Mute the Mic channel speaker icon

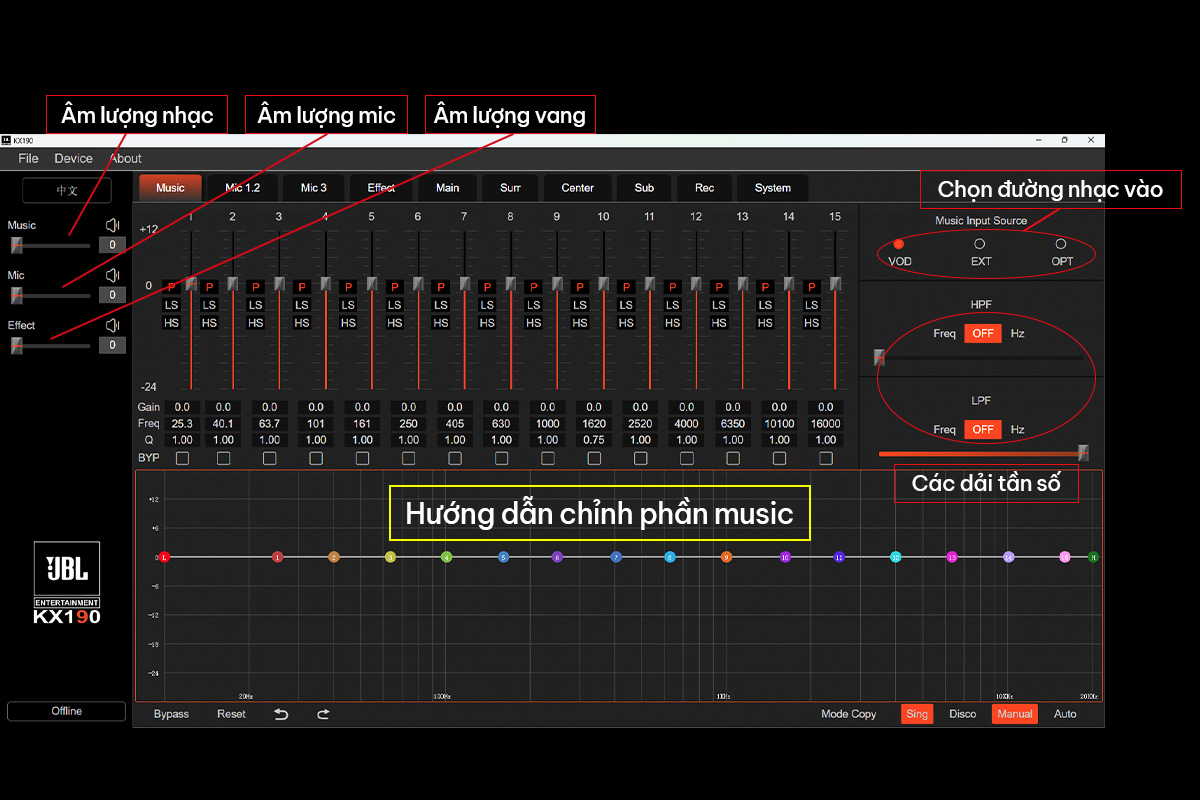click(112, 275)
